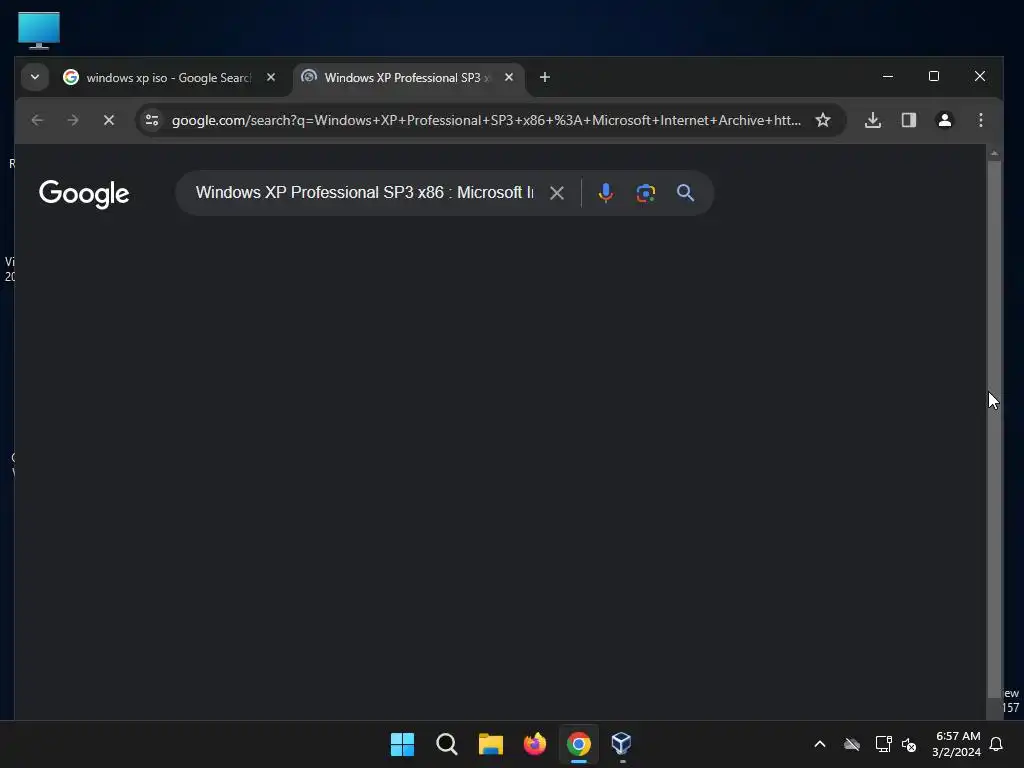
Task: Open the notifications bell icon
Action: pyautogui.click(x=997, y=744)
